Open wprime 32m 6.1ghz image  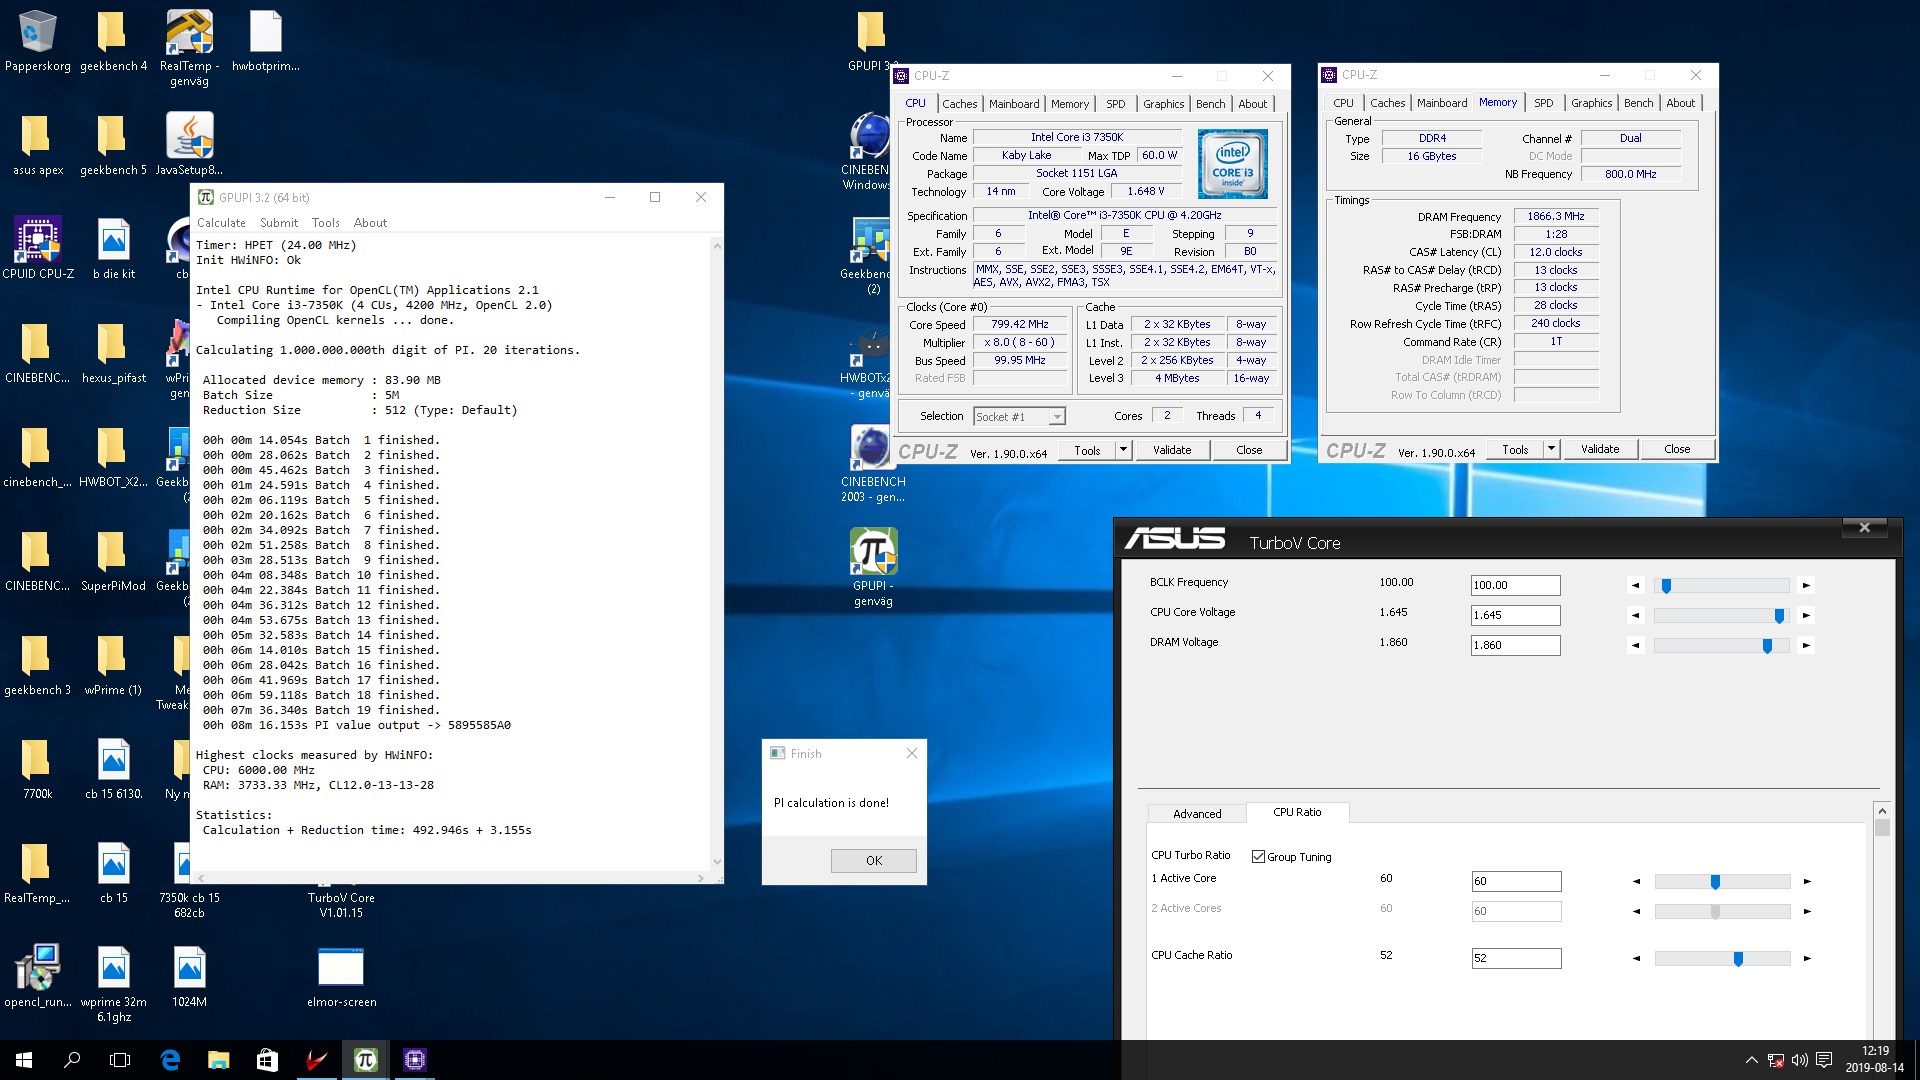[x=113, y=984]
